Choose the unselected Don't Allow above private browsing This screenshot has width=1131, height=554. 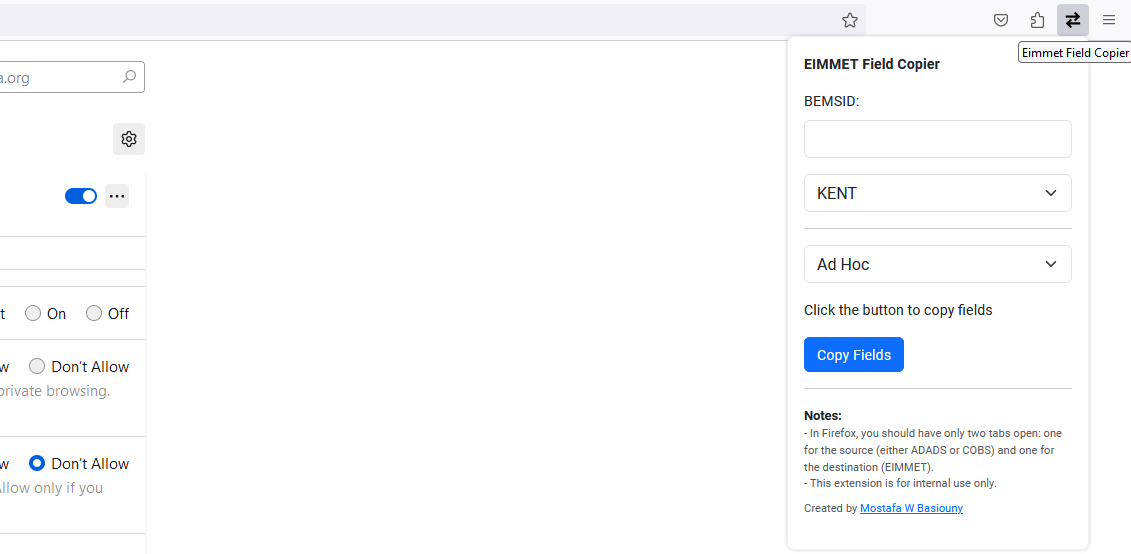37,367
